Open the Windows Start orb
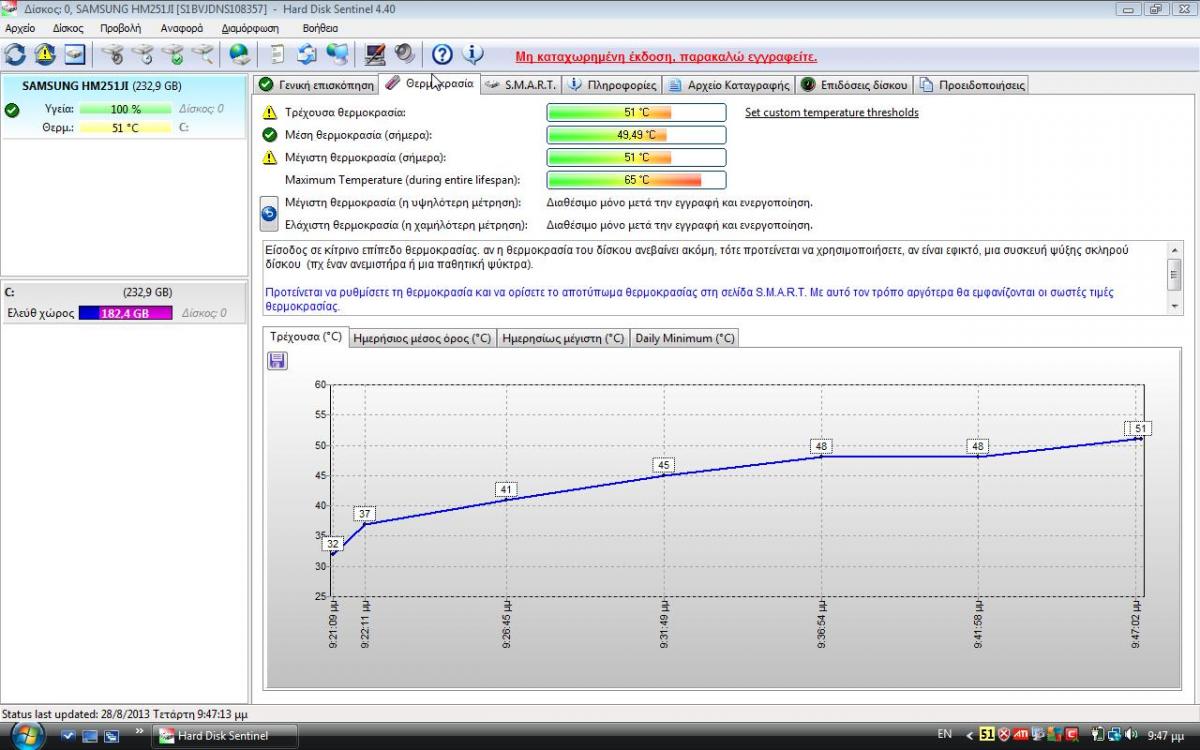Image resolution: width=1200 pixels, height=750 pixels. pyautogui.click(x=27, y=735)
